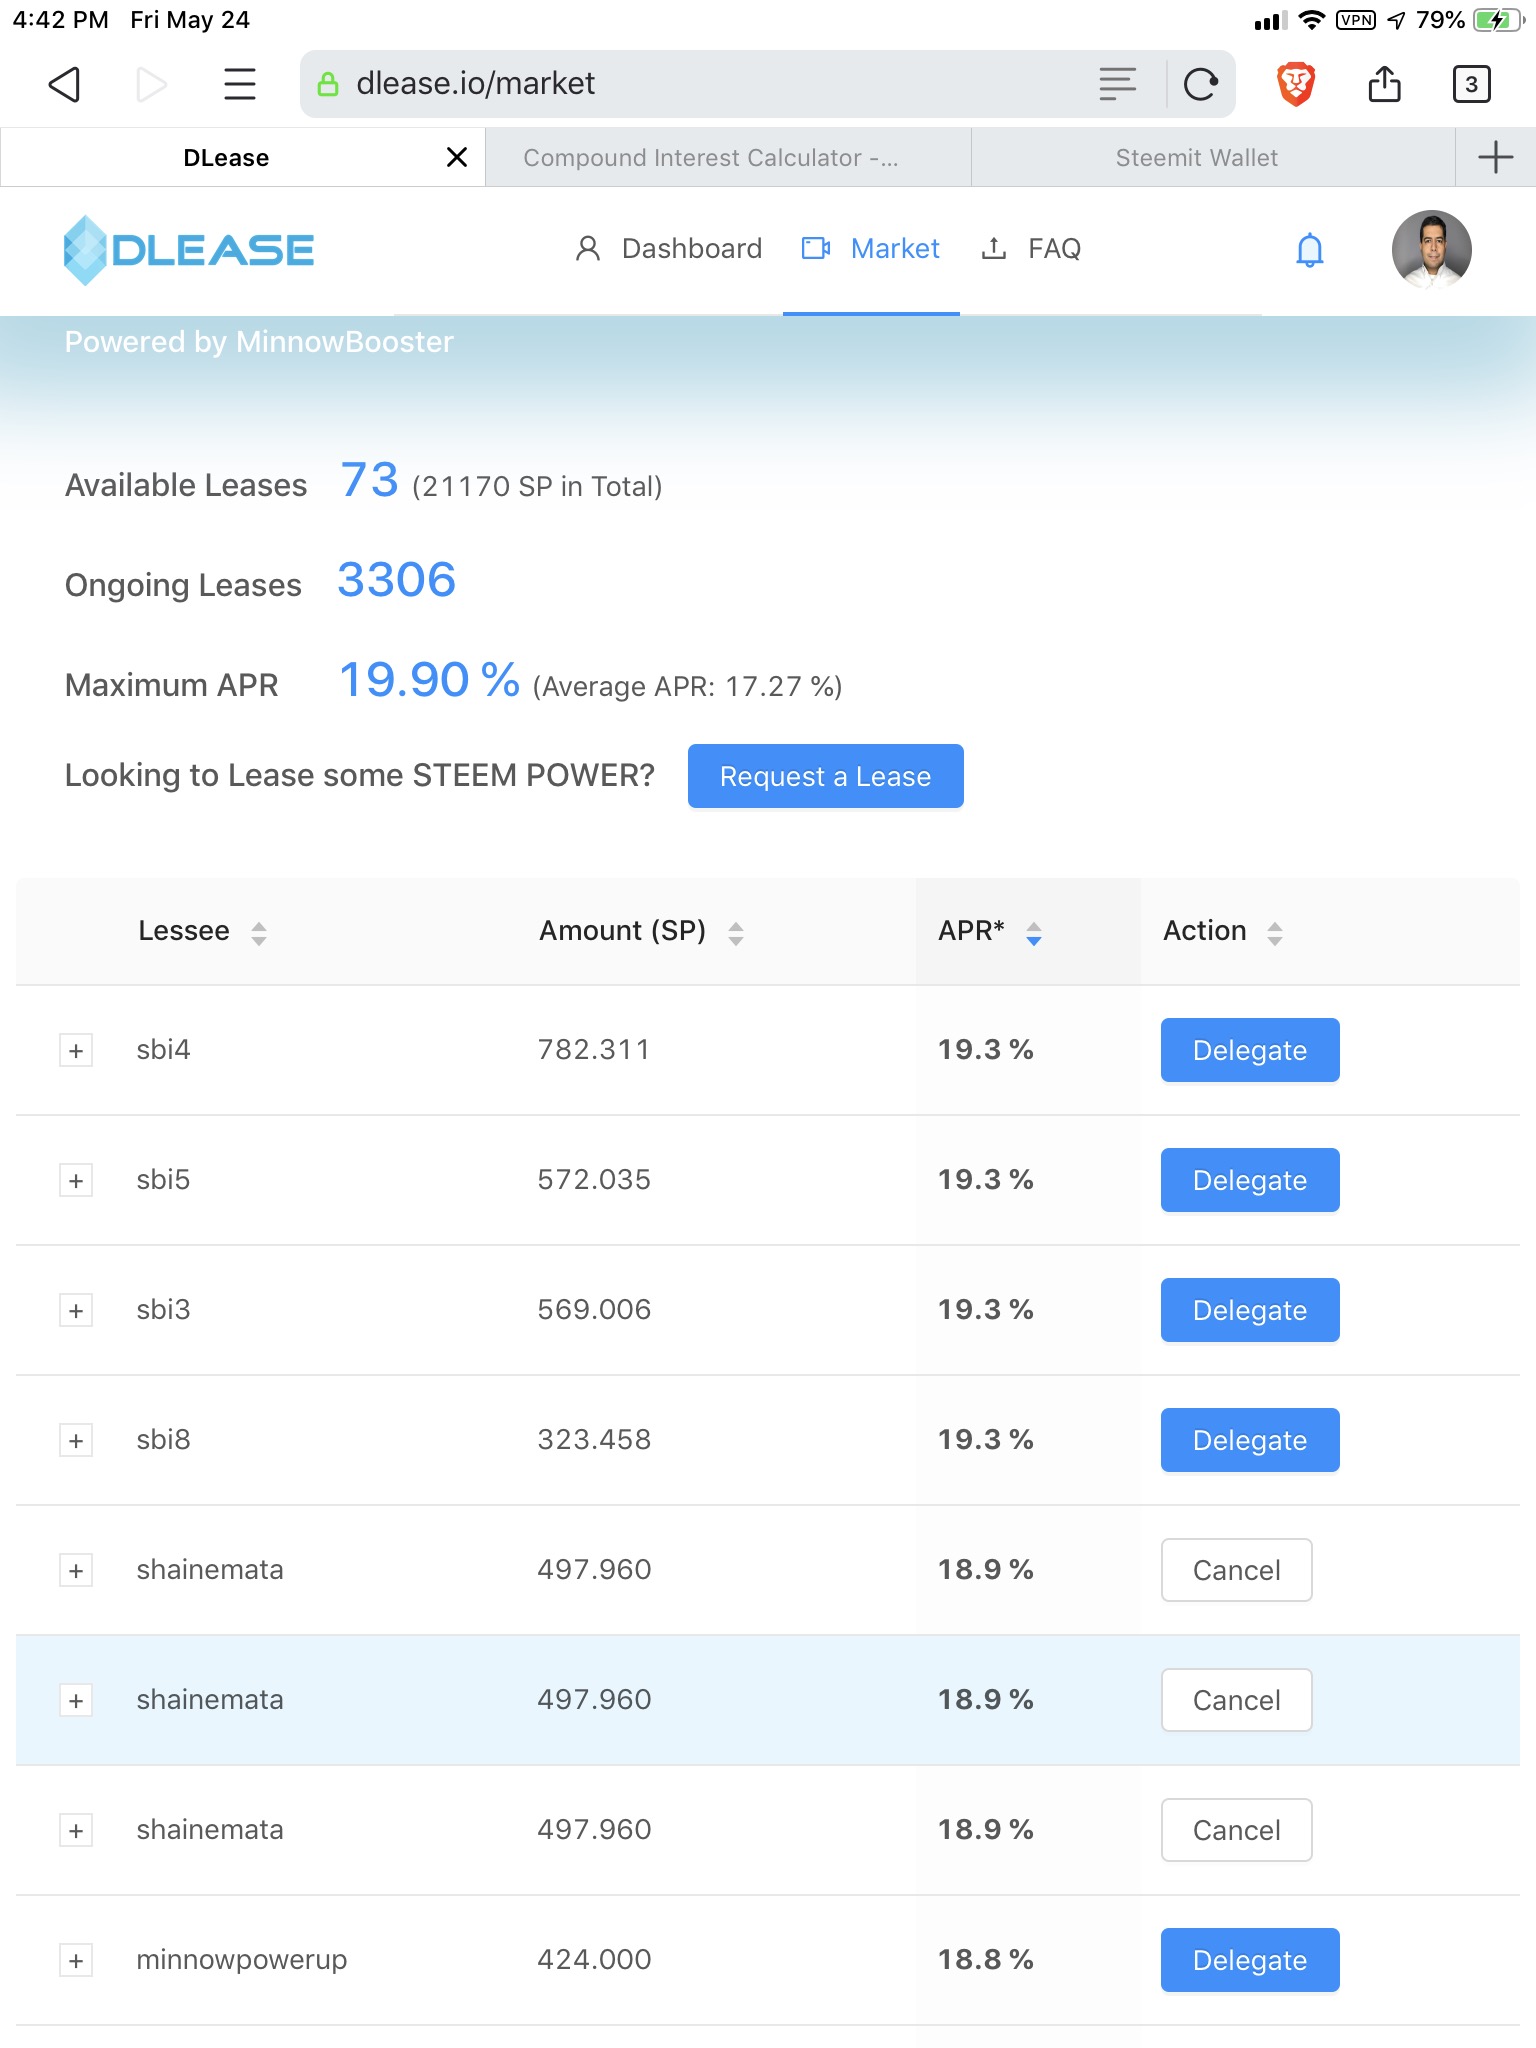Open the browser hamburger menu
Screen dimensions: 1536x2048
tap(240, 84)
